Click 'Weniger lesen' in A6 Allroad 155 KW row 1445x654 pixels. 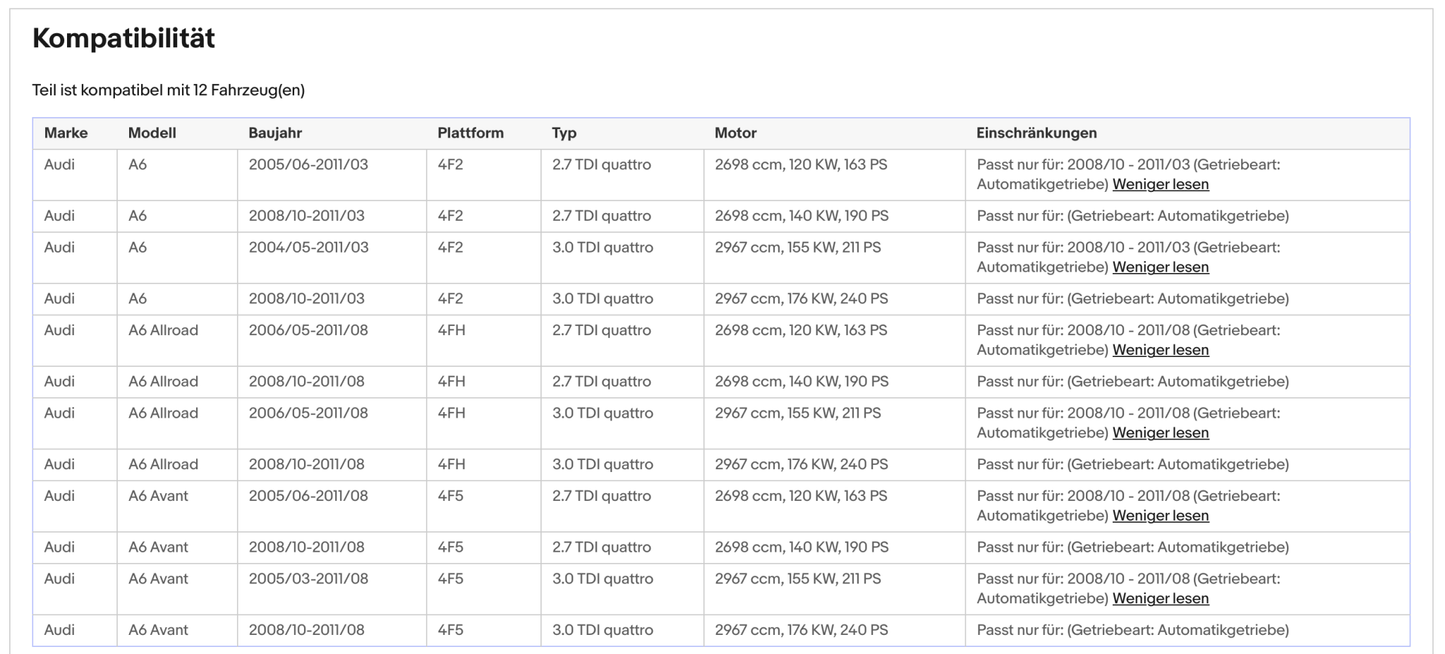pyautogui.click(x=1160, y=434)
